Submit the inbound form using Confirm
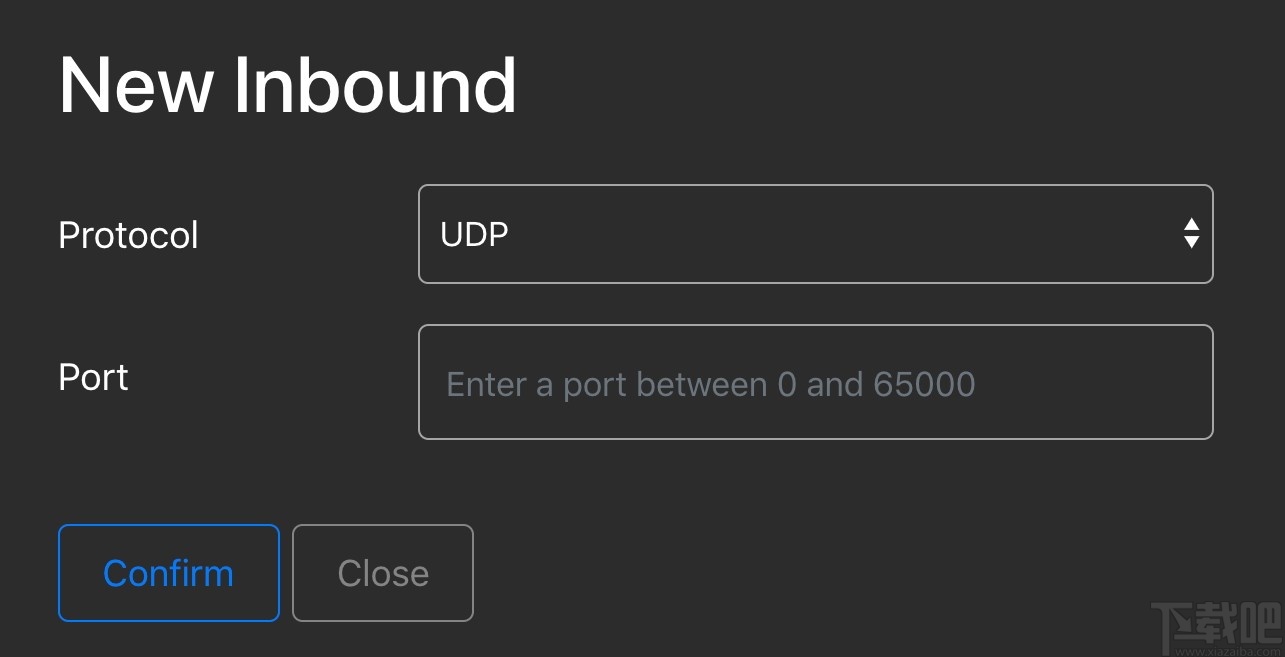The width and height of the screenshot is (1285, 657). pyautogui.click(x=168, y=573)
